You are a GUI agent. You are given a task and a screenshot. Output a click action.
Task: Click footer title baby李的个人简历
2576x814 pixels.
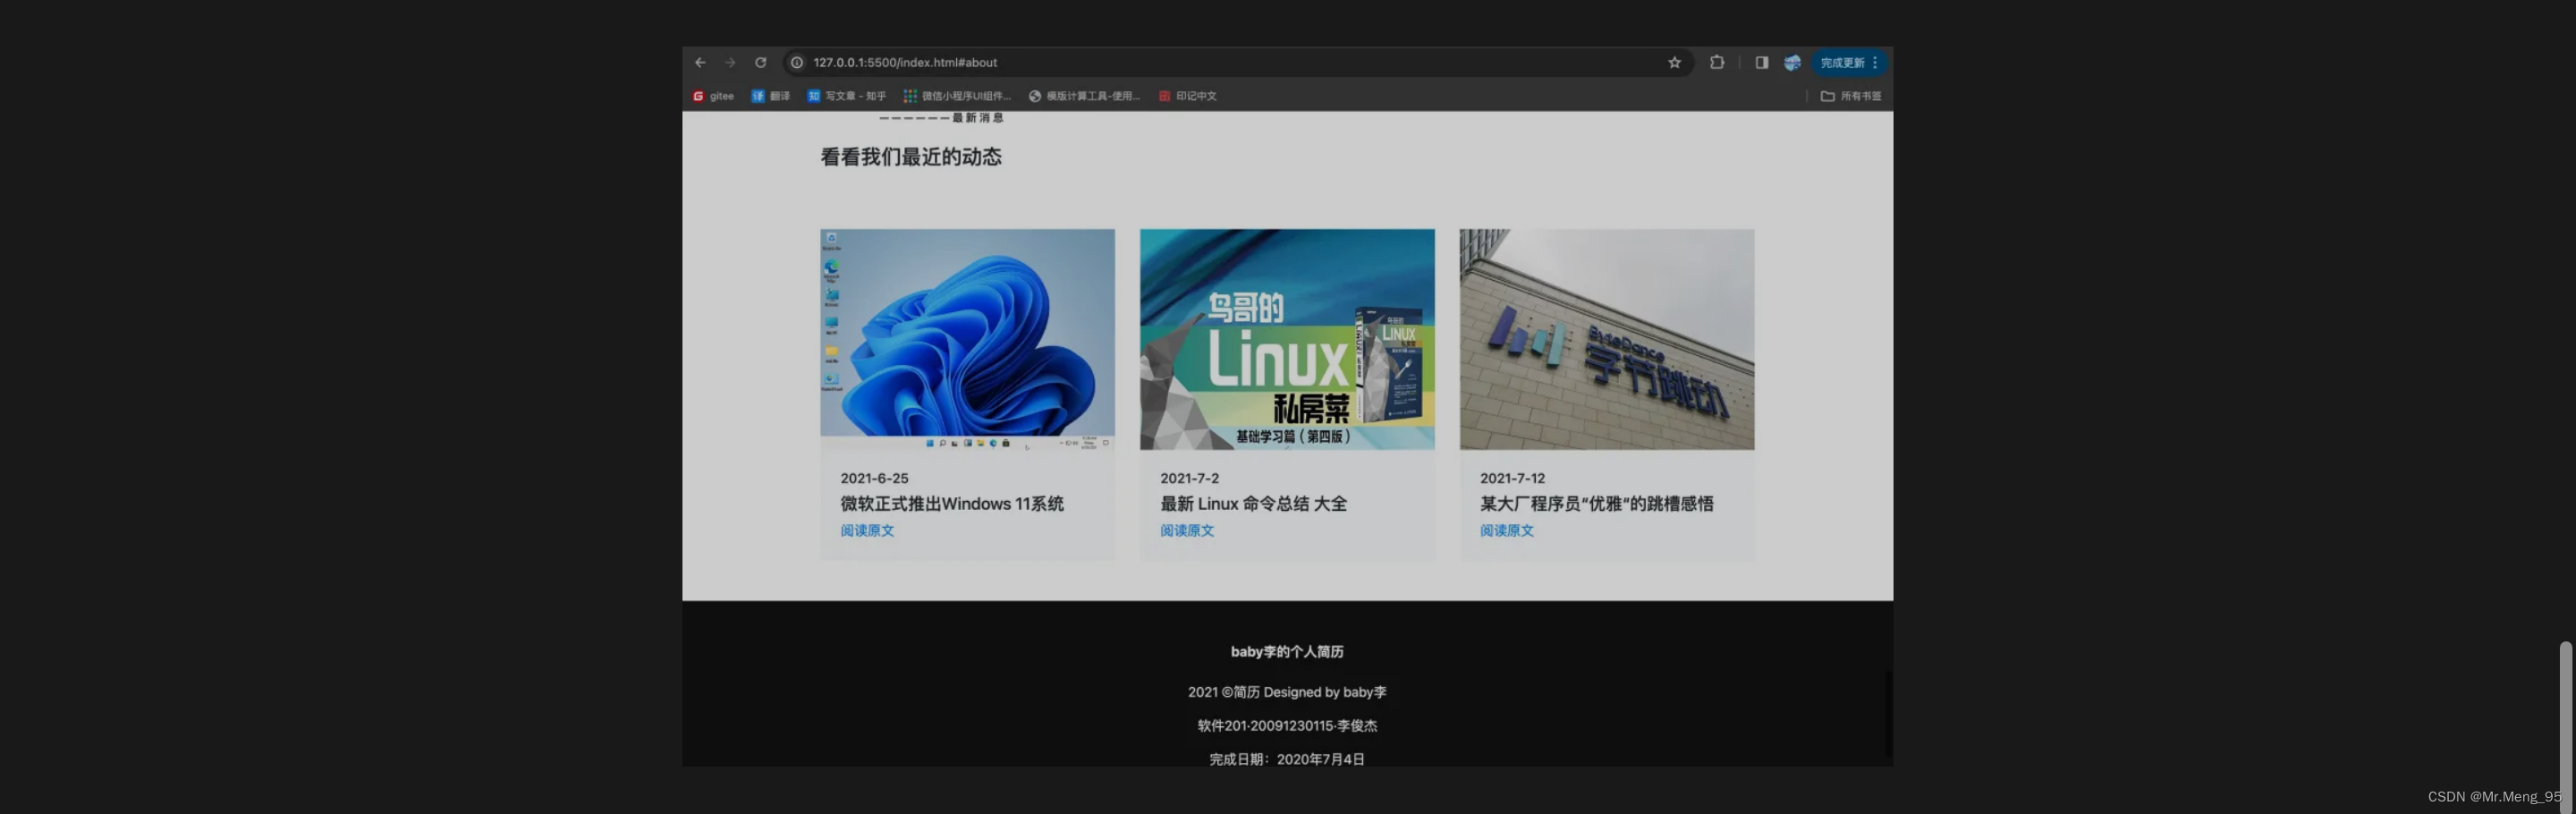pos(1287,652)
